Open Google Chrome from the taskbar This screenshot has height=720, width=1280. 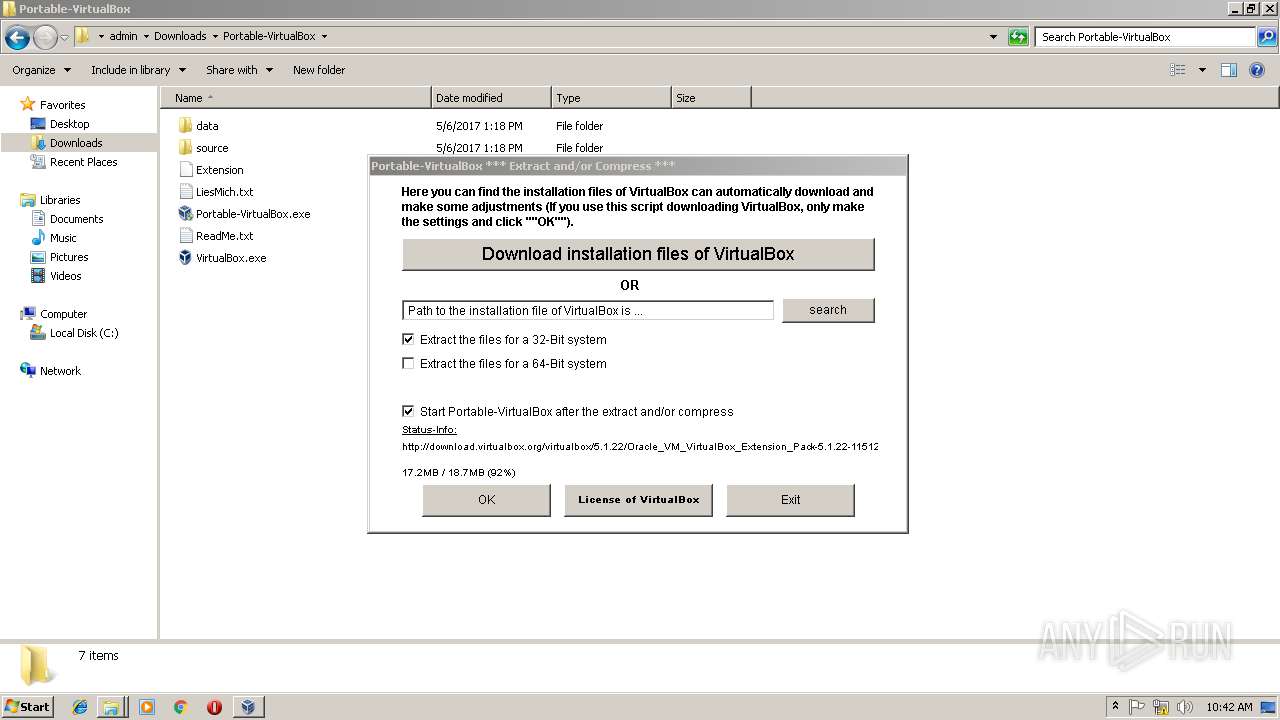(181, 707)
